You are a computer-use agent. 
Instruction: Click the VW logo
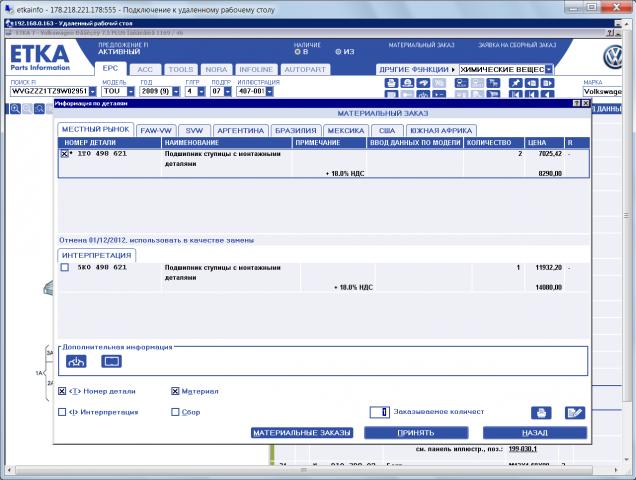(x=612, y=57)
